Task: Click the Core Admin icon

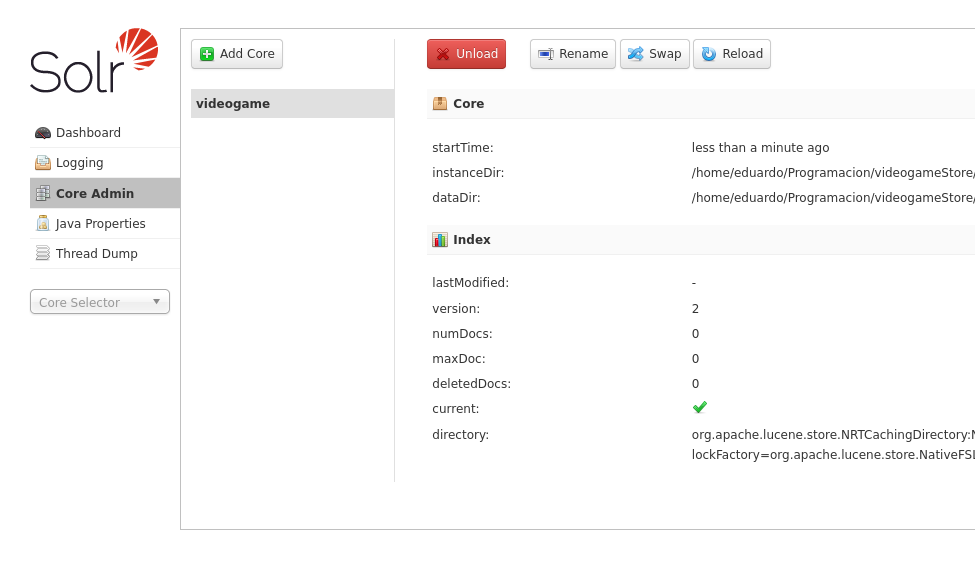Action: (x=43, y=194)
